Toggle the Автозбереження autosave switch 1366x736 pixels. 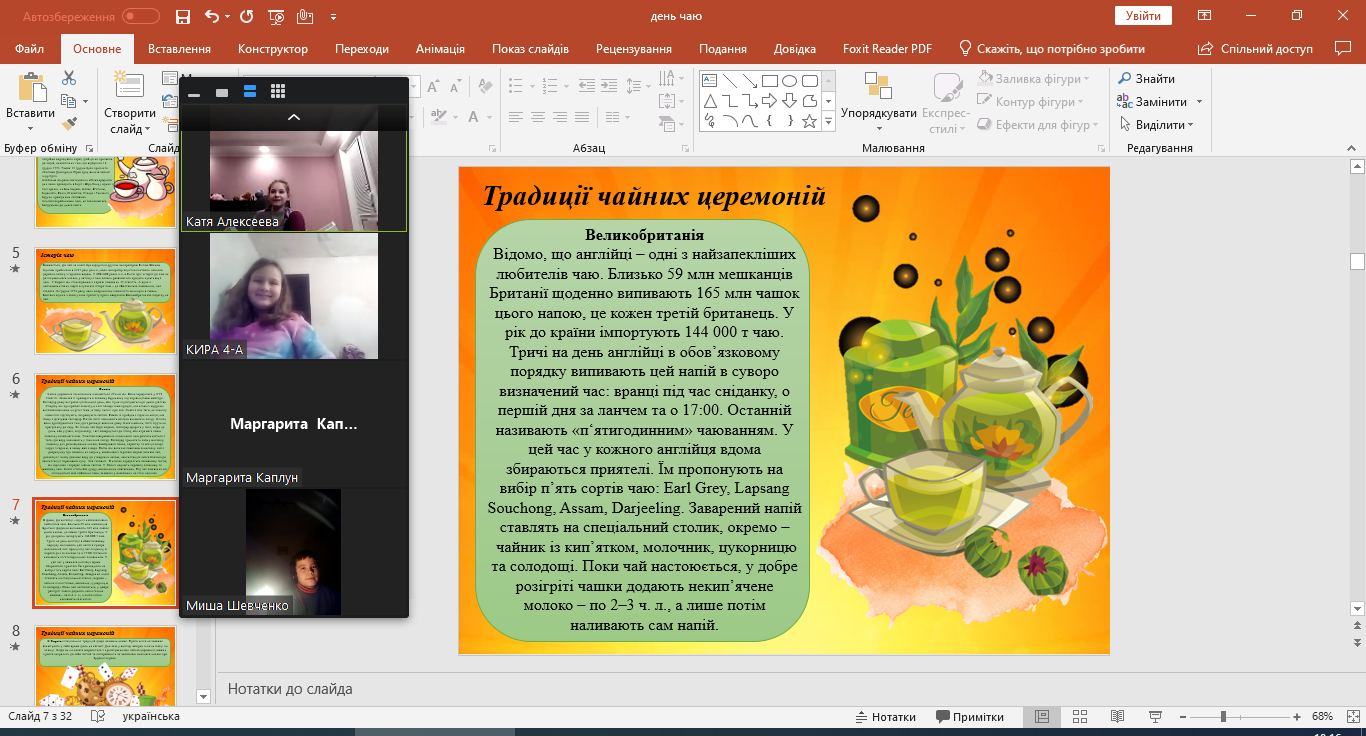tap(140, 16)
